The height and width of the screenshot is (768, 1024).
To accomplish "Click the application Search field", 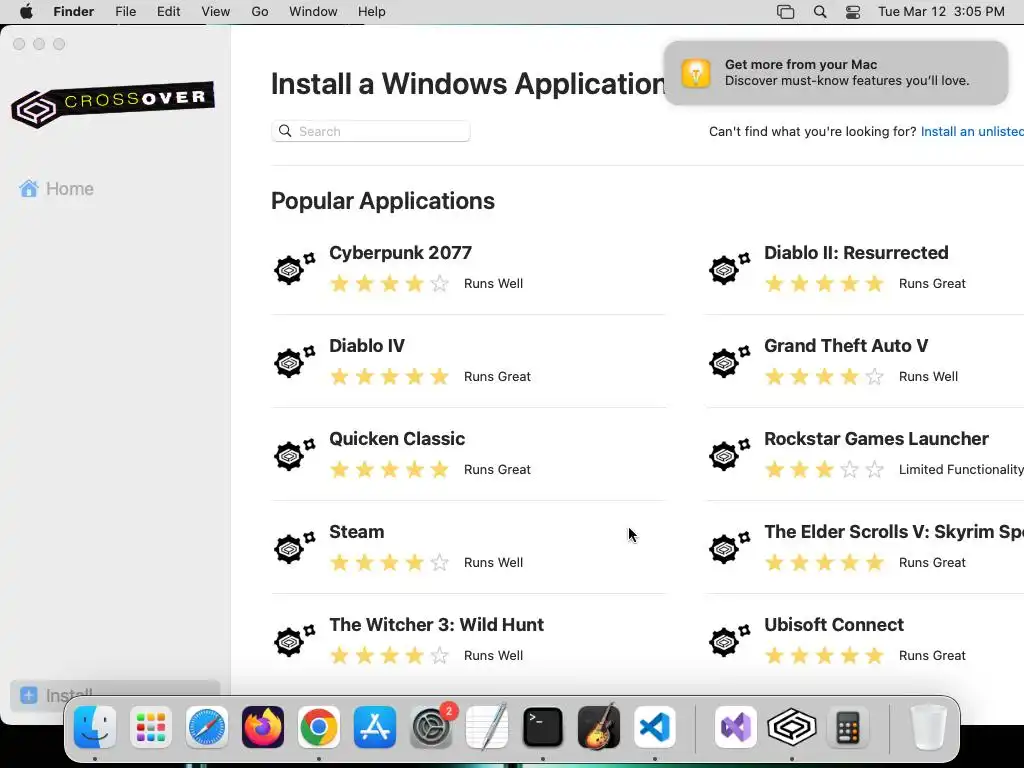I will (371, 131).
